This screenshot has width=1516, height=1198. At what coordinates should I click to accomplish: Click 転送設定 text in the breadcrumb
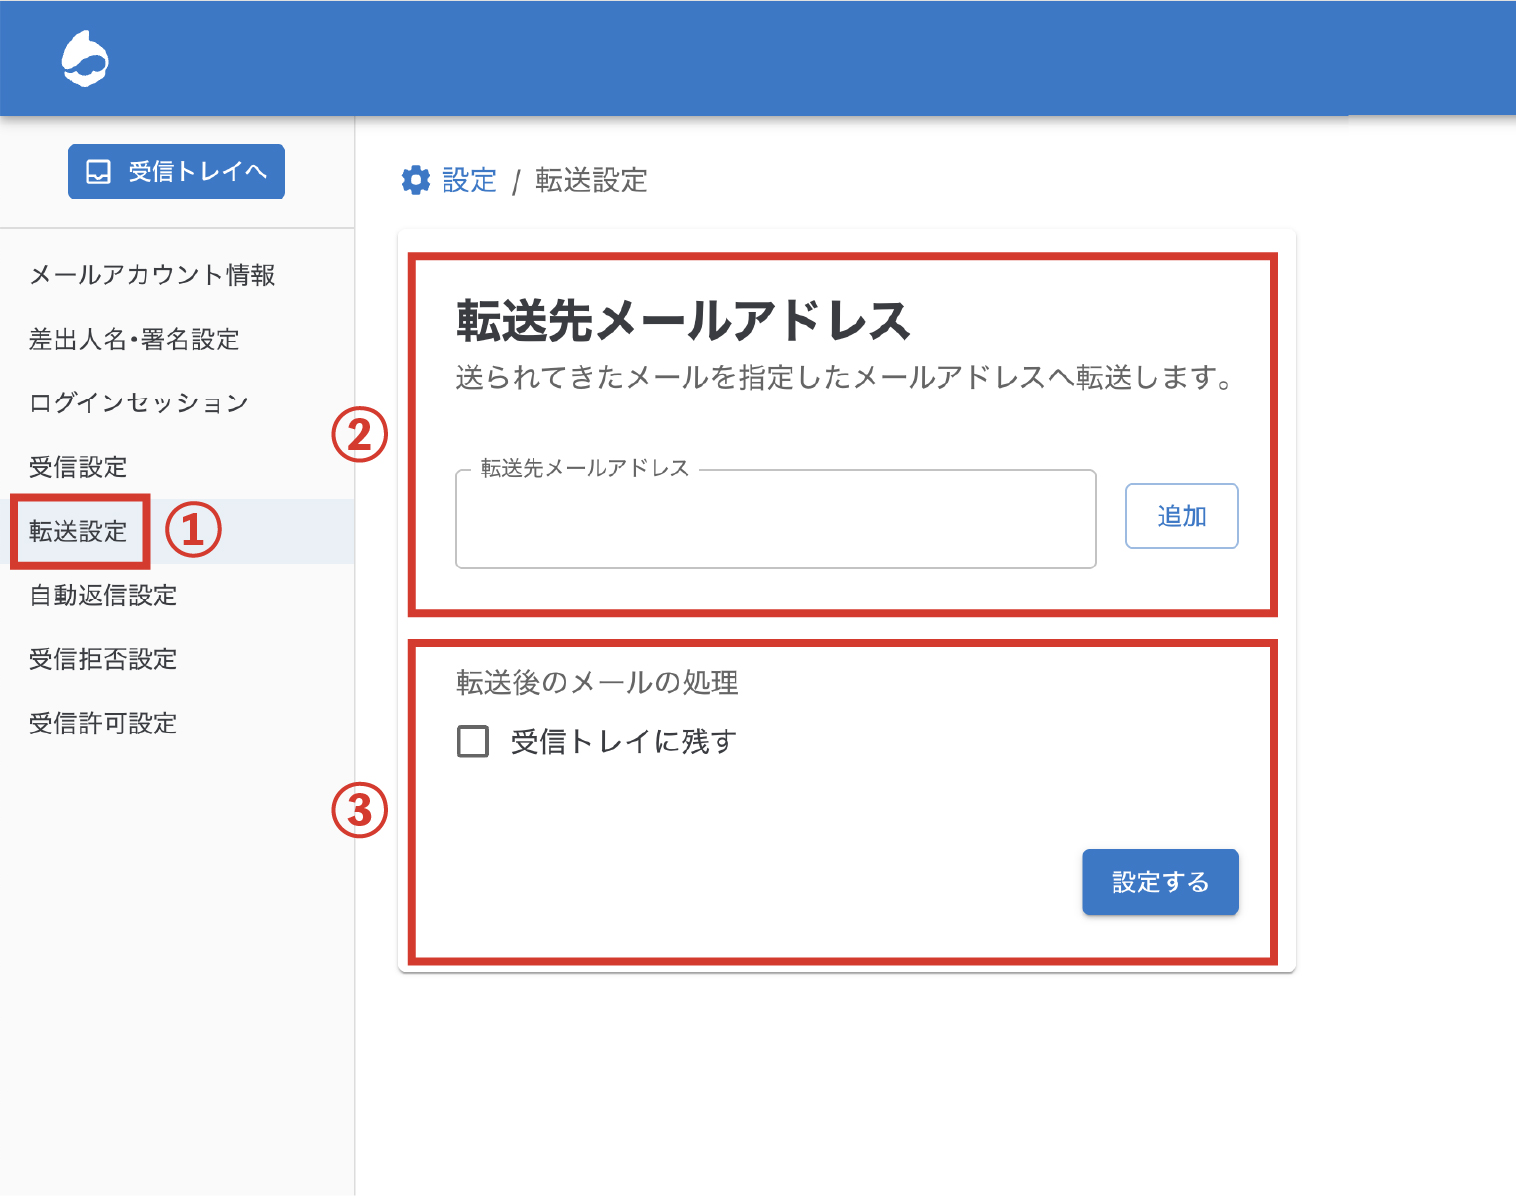click(591, 180)
